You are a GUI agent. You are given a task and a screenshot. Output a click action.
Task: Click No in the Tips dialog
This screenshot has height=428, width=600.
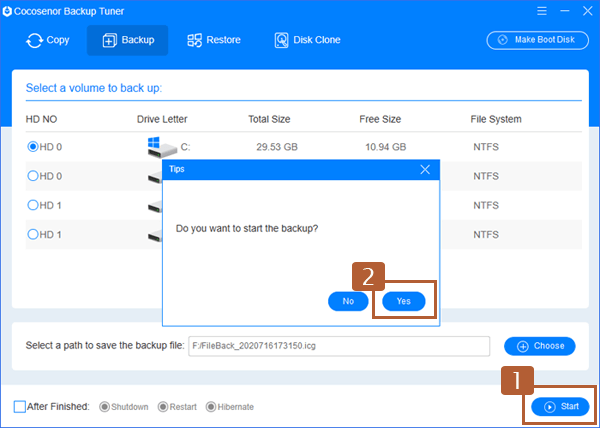point(348,301)
